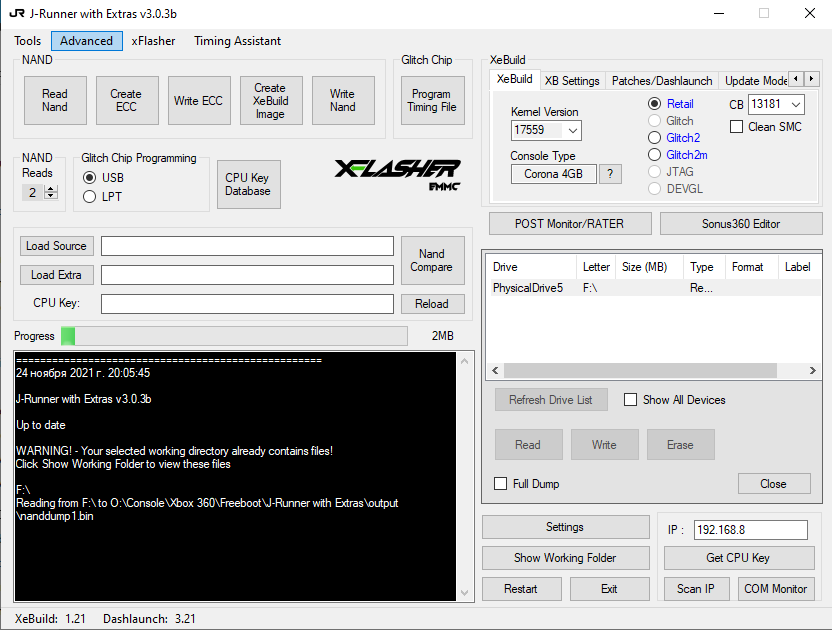Open the Tools menu
The width and height of the screenshot is (832, 630).
tap(28, 41)
